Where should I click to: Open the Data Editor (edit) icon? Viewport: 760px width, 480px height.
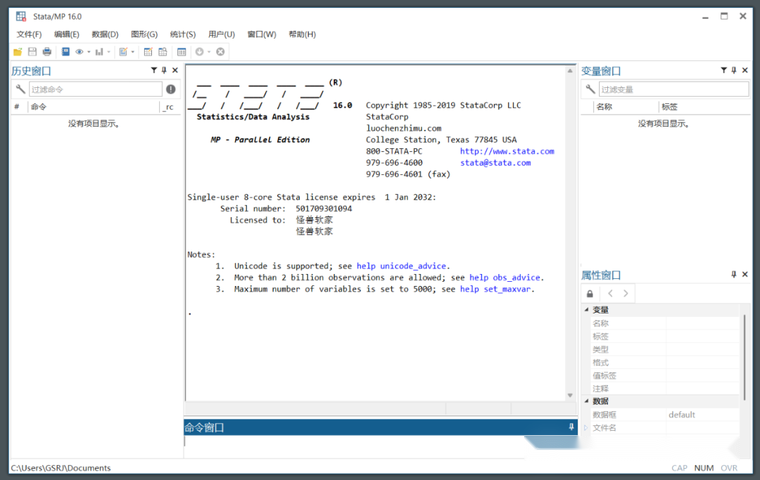coord(148,52)
